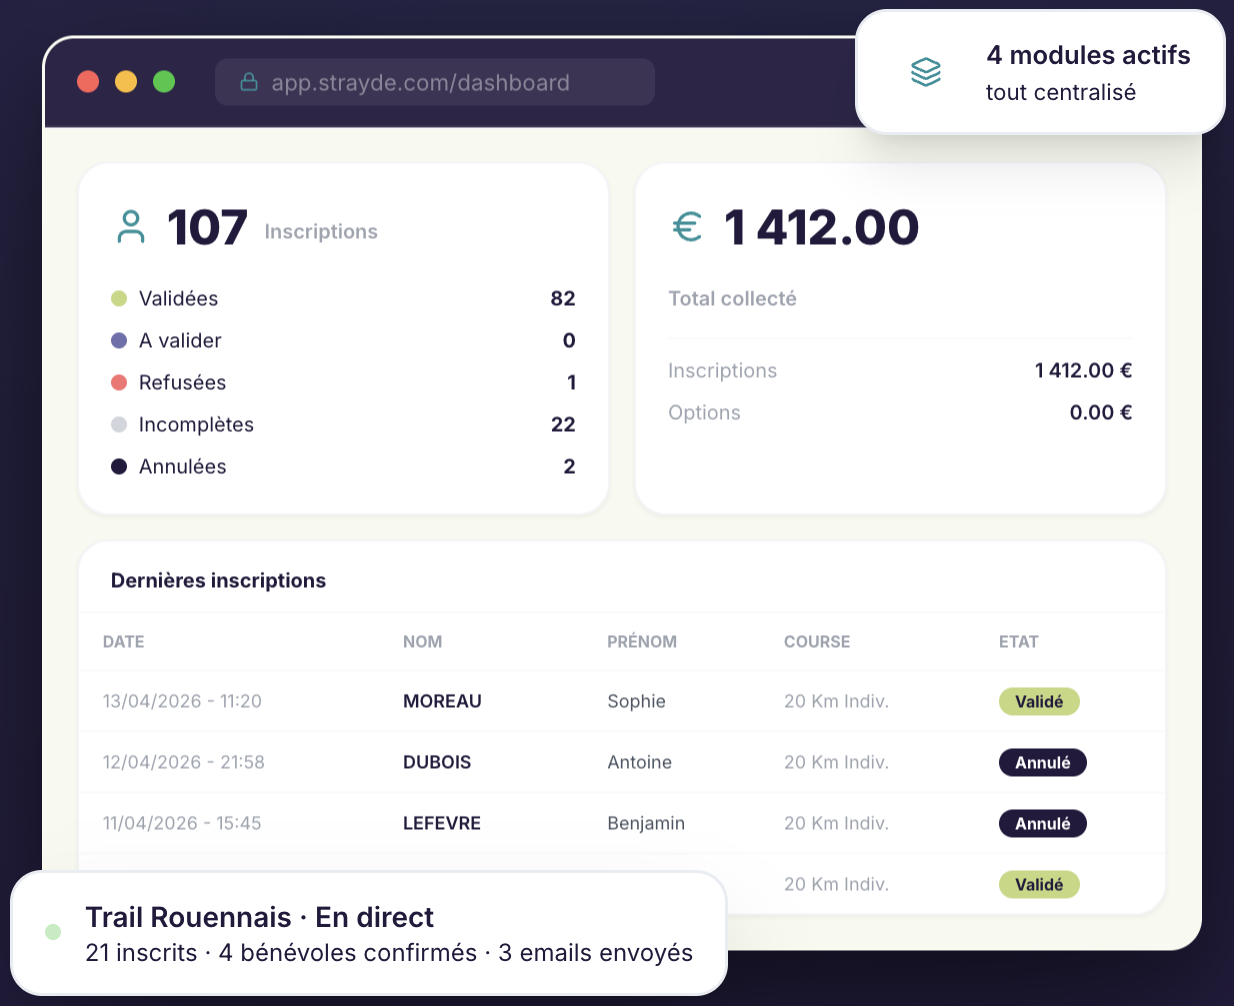Click the Annulé badge for Benjamin Lefevre

click(1042, 823)
